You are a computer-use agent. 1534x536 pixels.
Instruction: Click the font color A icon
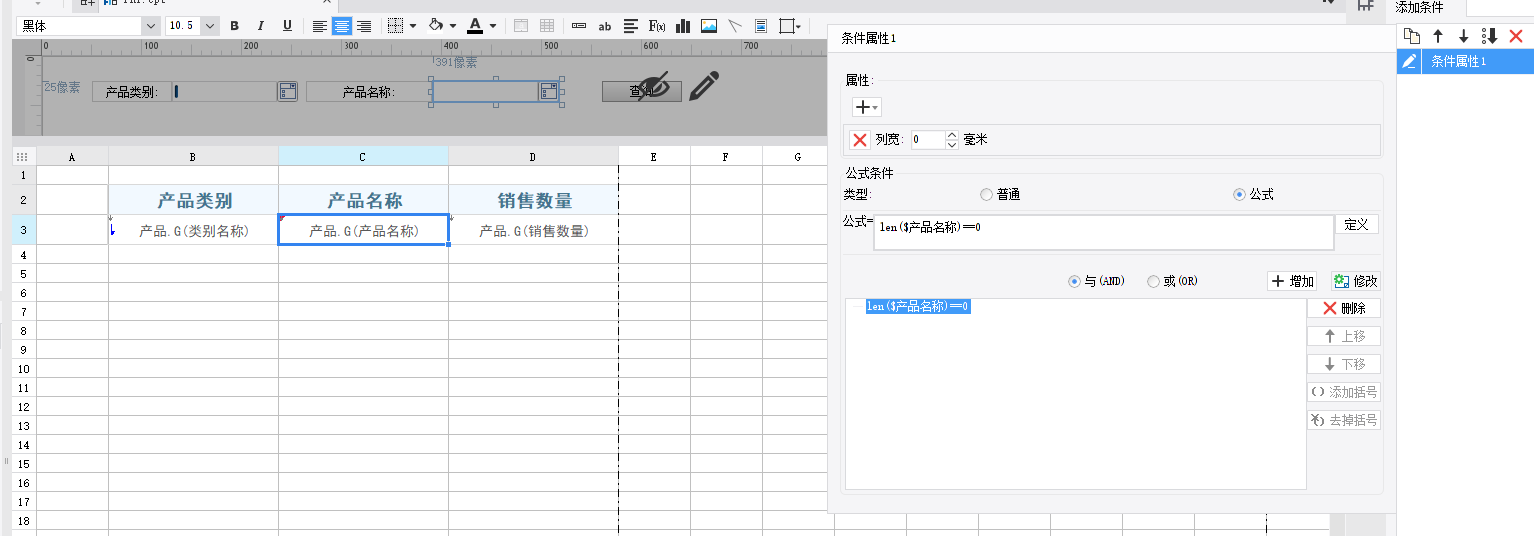[475, 26]
